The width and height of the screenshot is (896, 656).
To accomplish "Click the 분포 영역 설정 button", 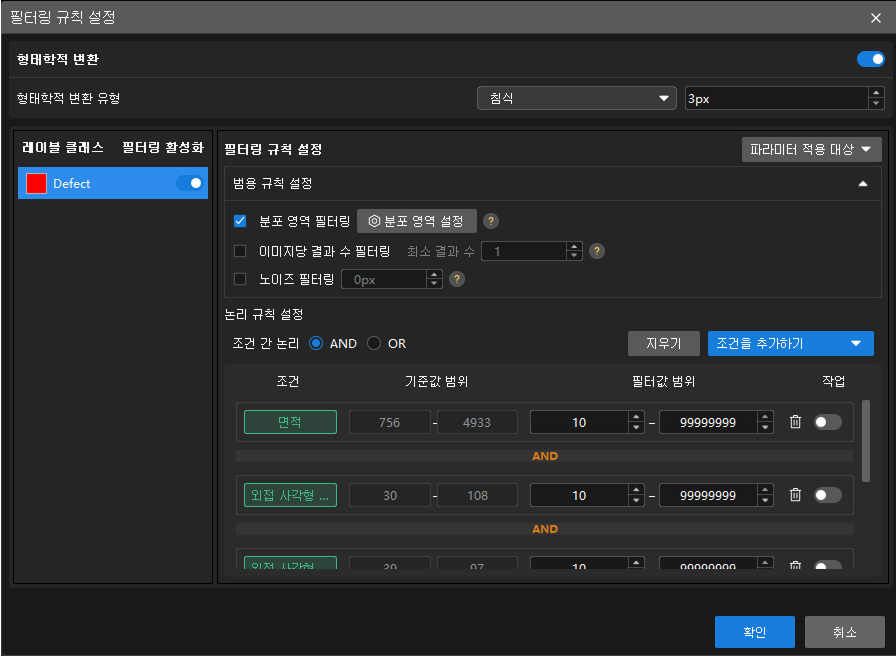I will (x=417, y=221).
